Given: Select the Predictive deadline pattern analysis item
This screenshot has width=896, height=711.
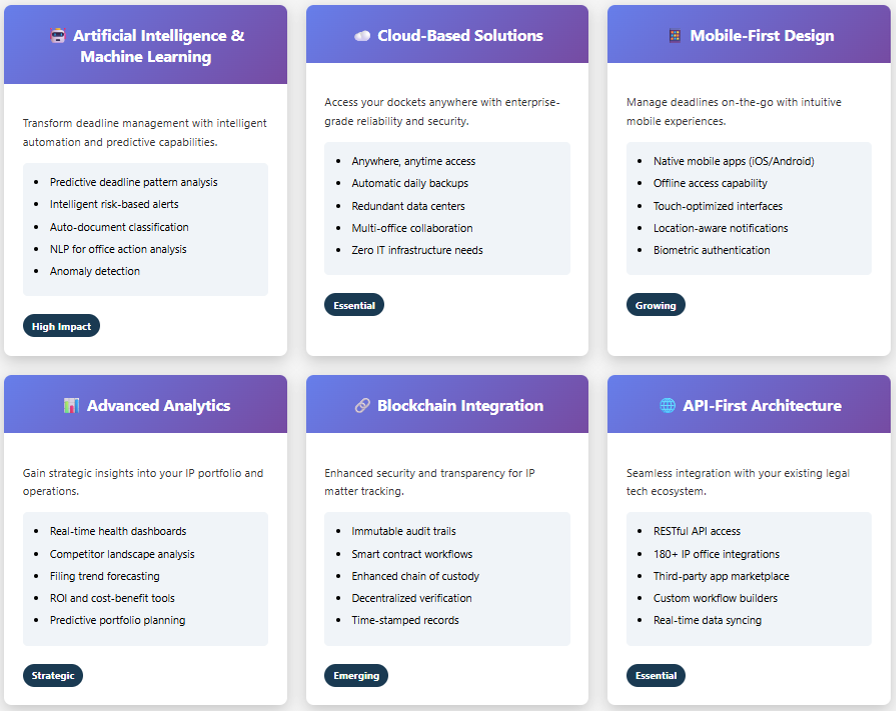Looking at the screenshot, I should (133, 182).
